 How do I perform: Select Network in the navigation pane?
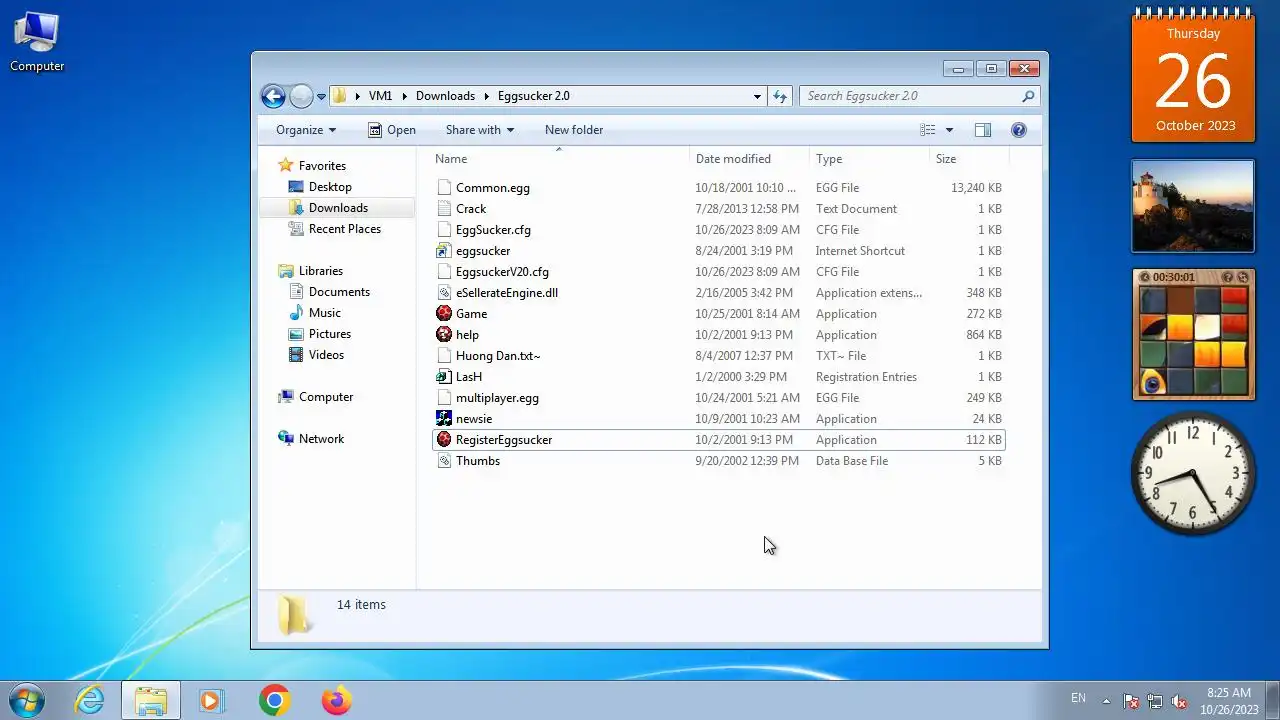pos(321,439)
